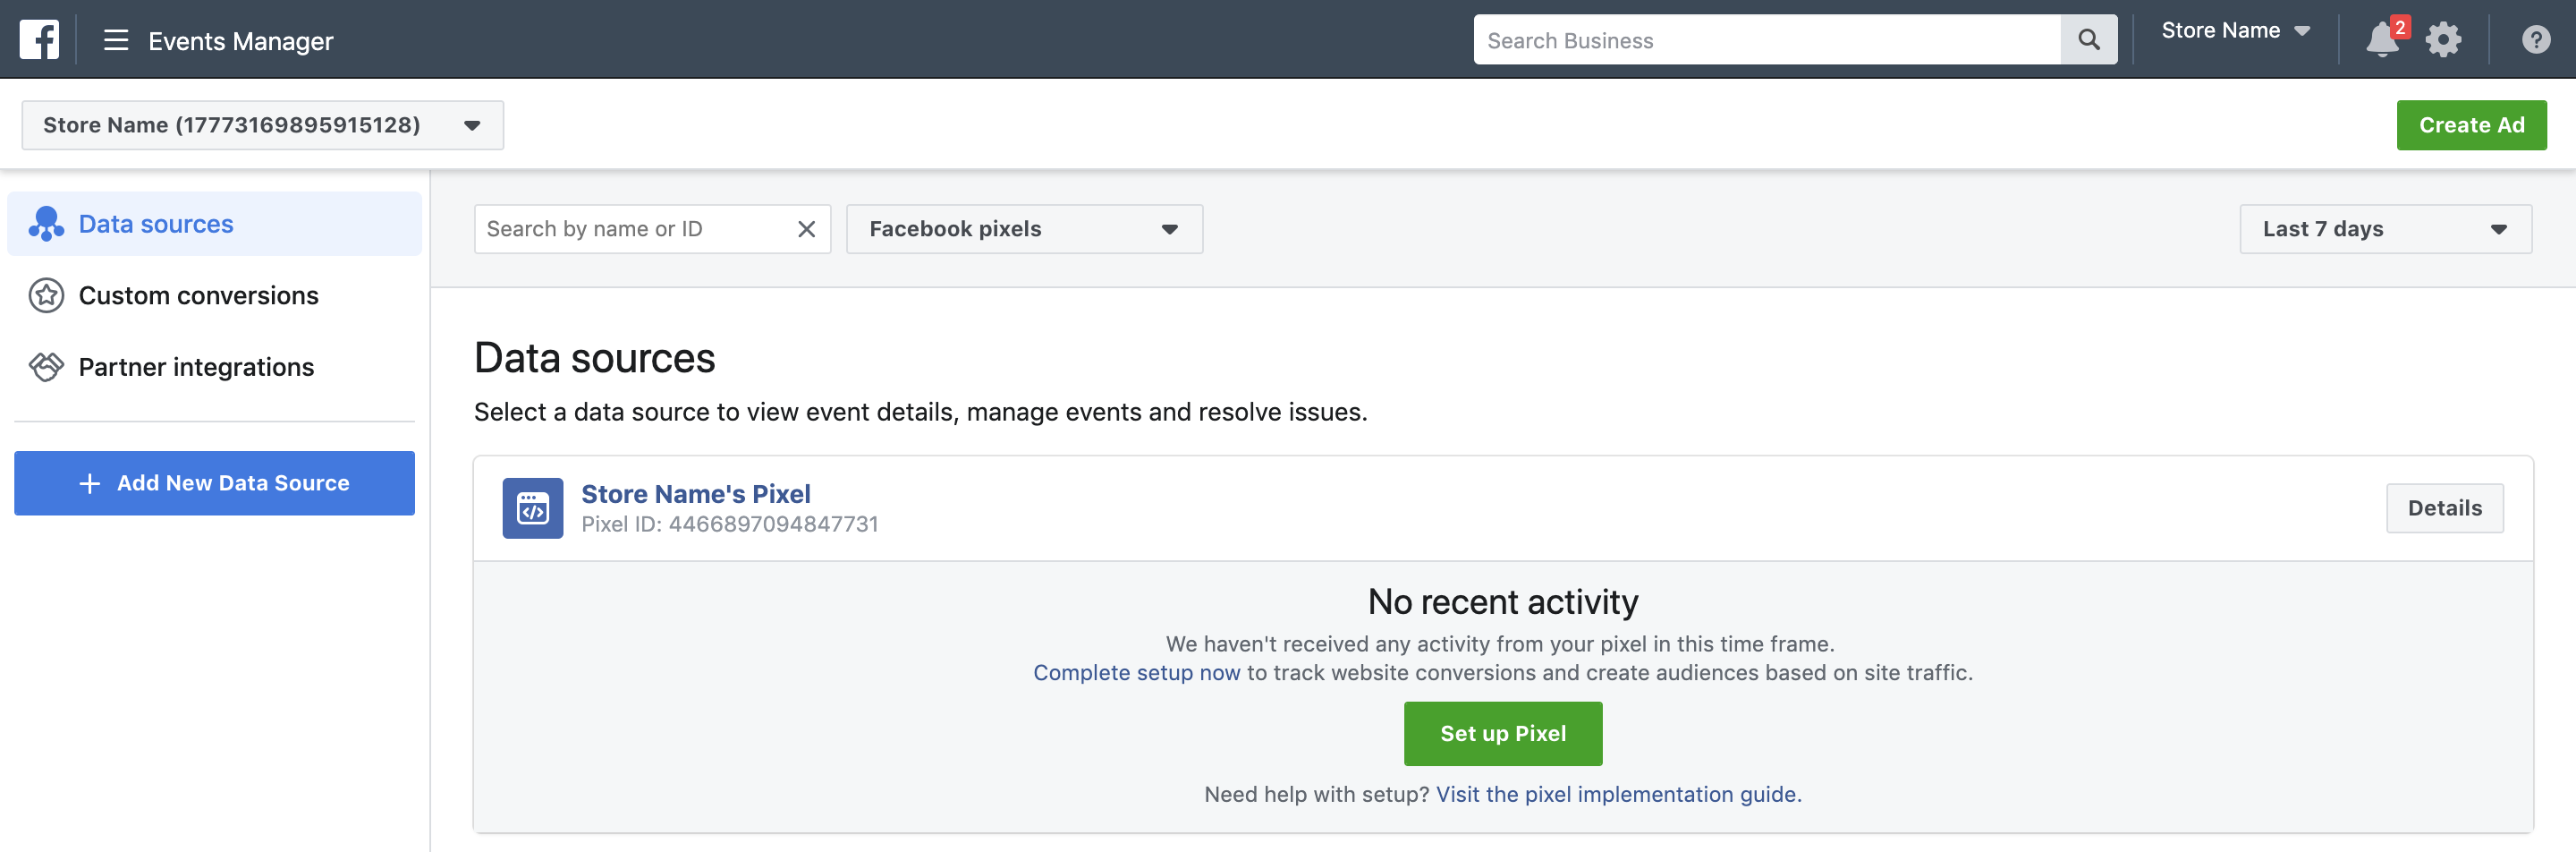Click the plus icon on Add New Data Source
This screenshot has width=2576, height=852.
click(x=89, y=483)
